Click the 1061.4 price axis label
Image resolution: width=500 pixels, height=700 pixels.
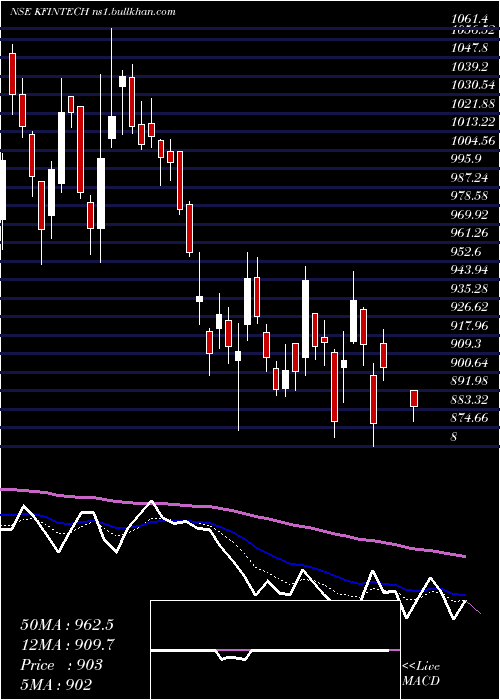(x=470, y=19)
